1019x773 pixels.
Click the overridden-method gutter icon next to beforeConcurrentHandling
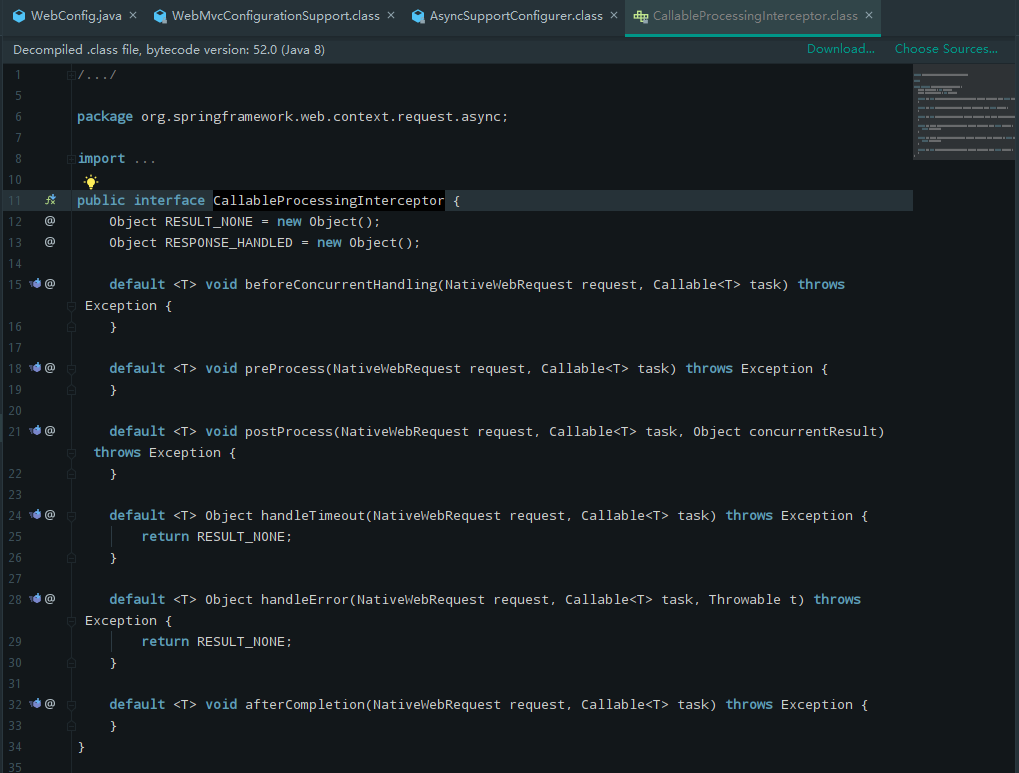coord(38,284)
